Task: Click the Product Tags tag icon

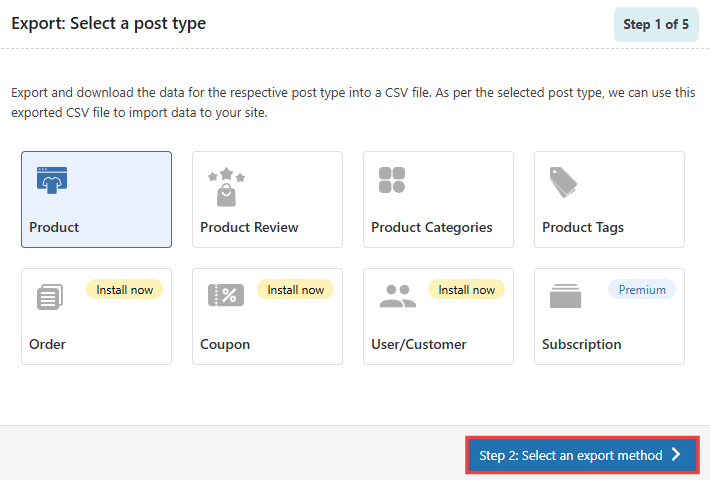Action: click(x=563, y=183)
